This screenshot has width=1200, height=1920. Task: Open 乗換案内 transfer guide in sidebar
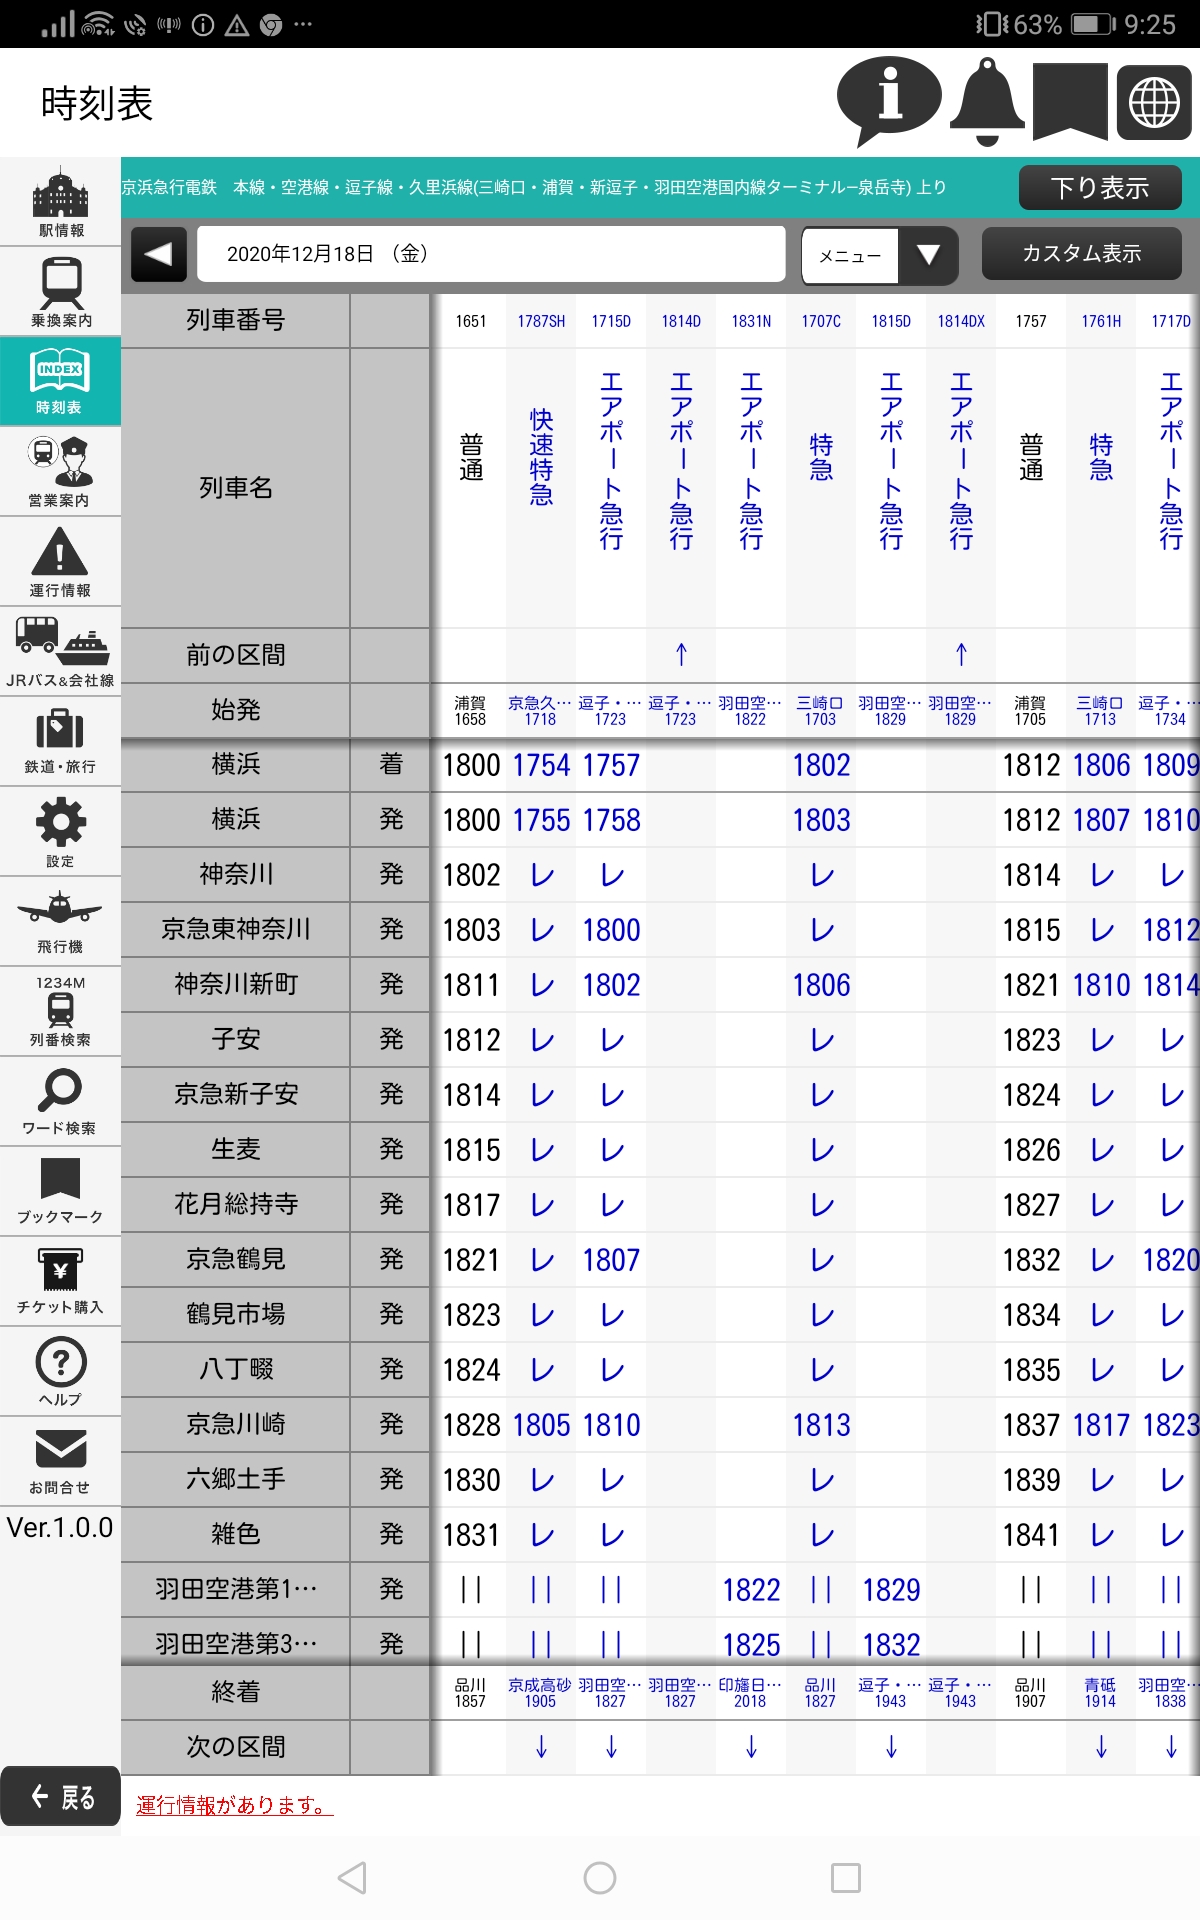(60, 291)
